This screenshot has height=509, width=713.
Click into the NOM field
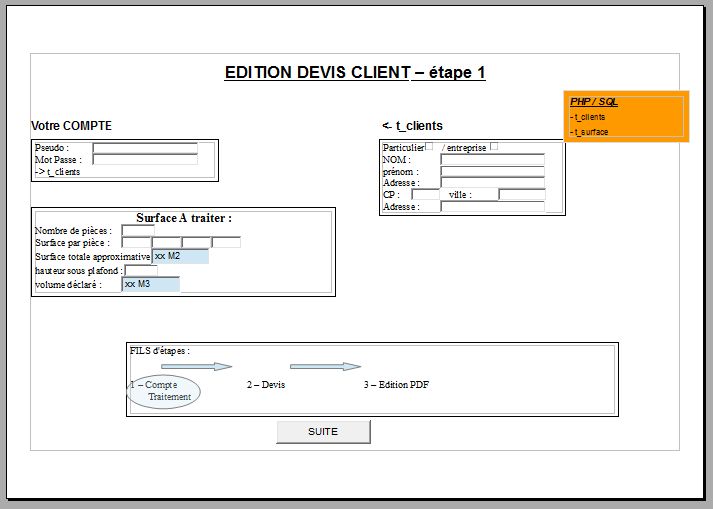pos(492,159)
